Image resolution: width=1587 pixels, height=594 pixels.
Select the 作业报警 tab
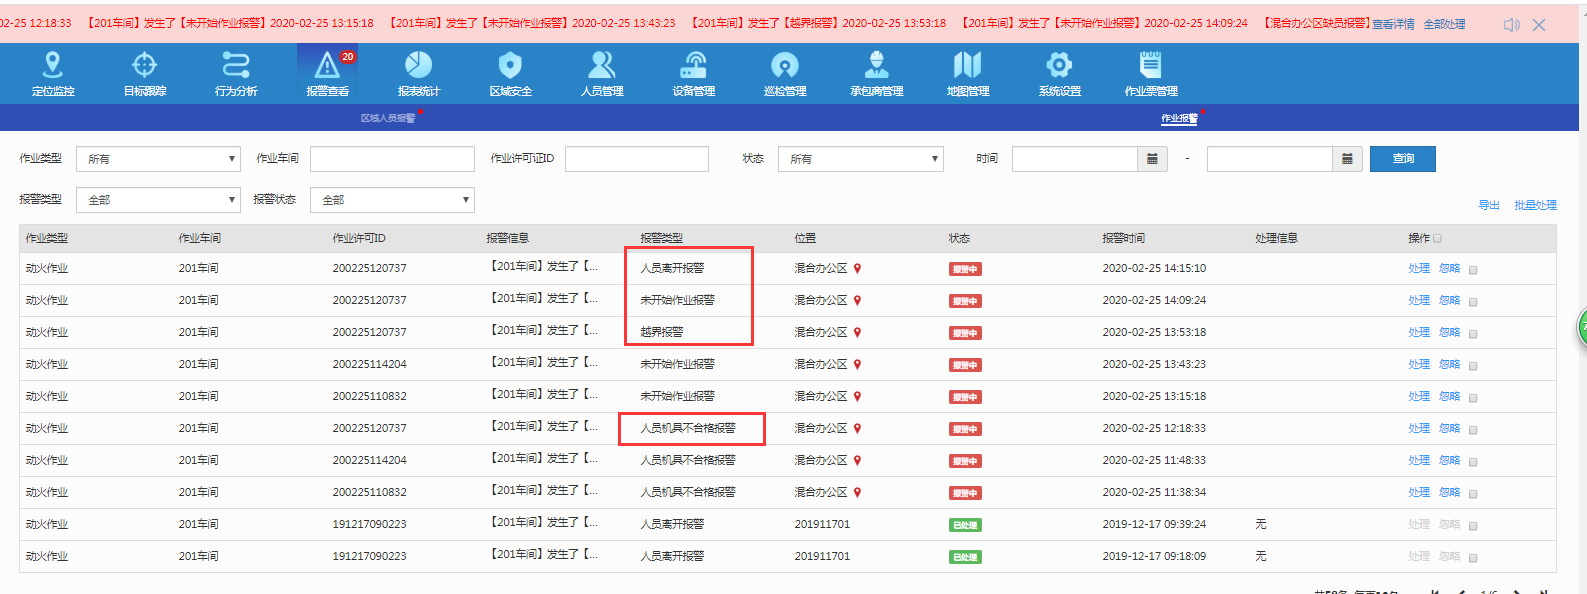click(1179, 118)
